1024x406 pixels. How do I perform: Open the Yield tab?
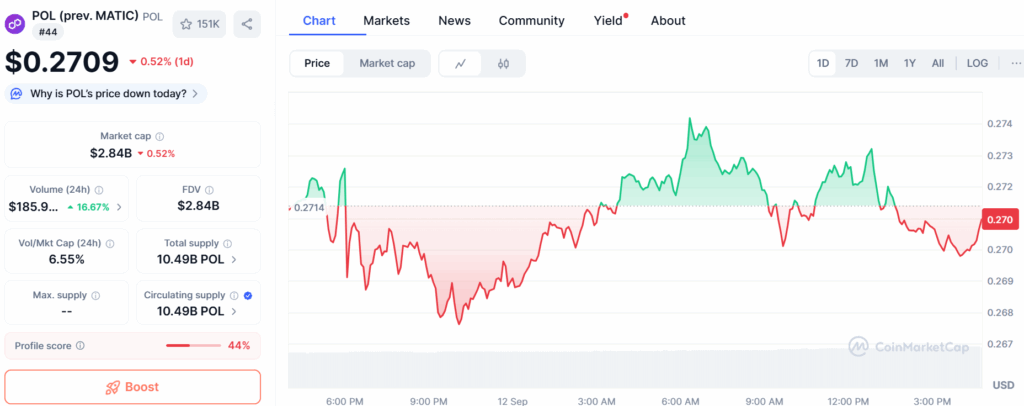tap(610, 21)
